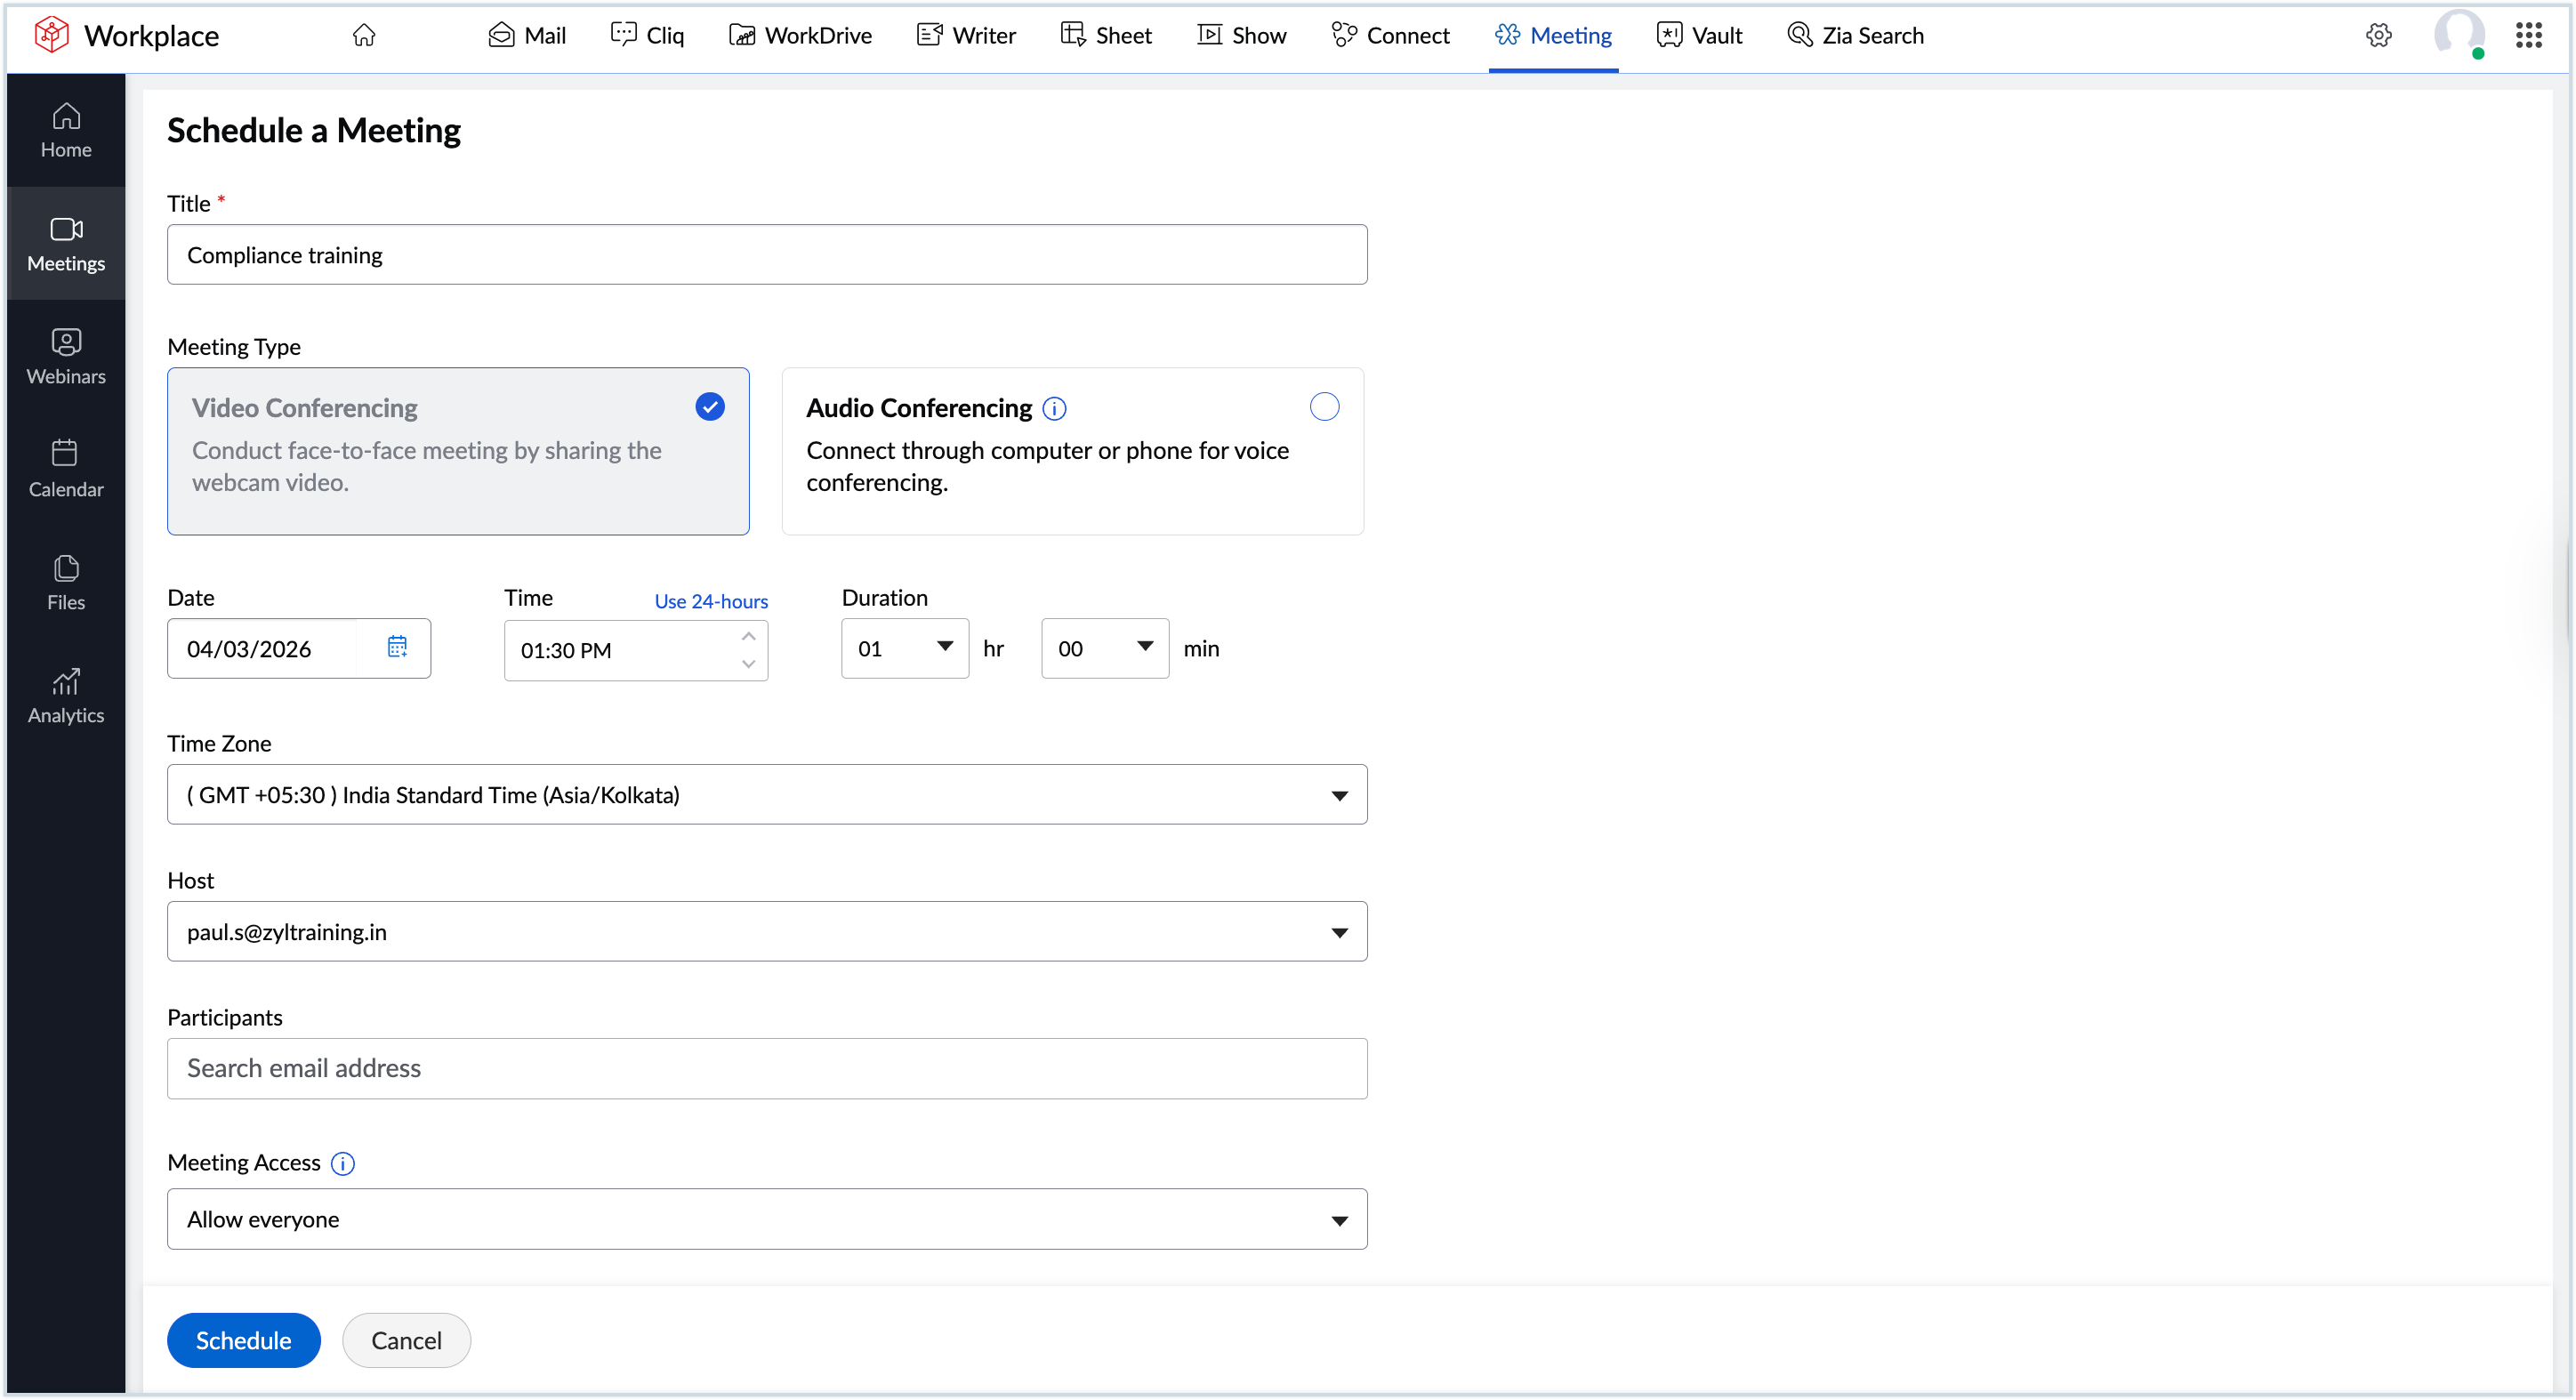Navigate to the Webinars sidebar section
The width and height of the screenshot is (2576, 1400).
click(65, 357)
